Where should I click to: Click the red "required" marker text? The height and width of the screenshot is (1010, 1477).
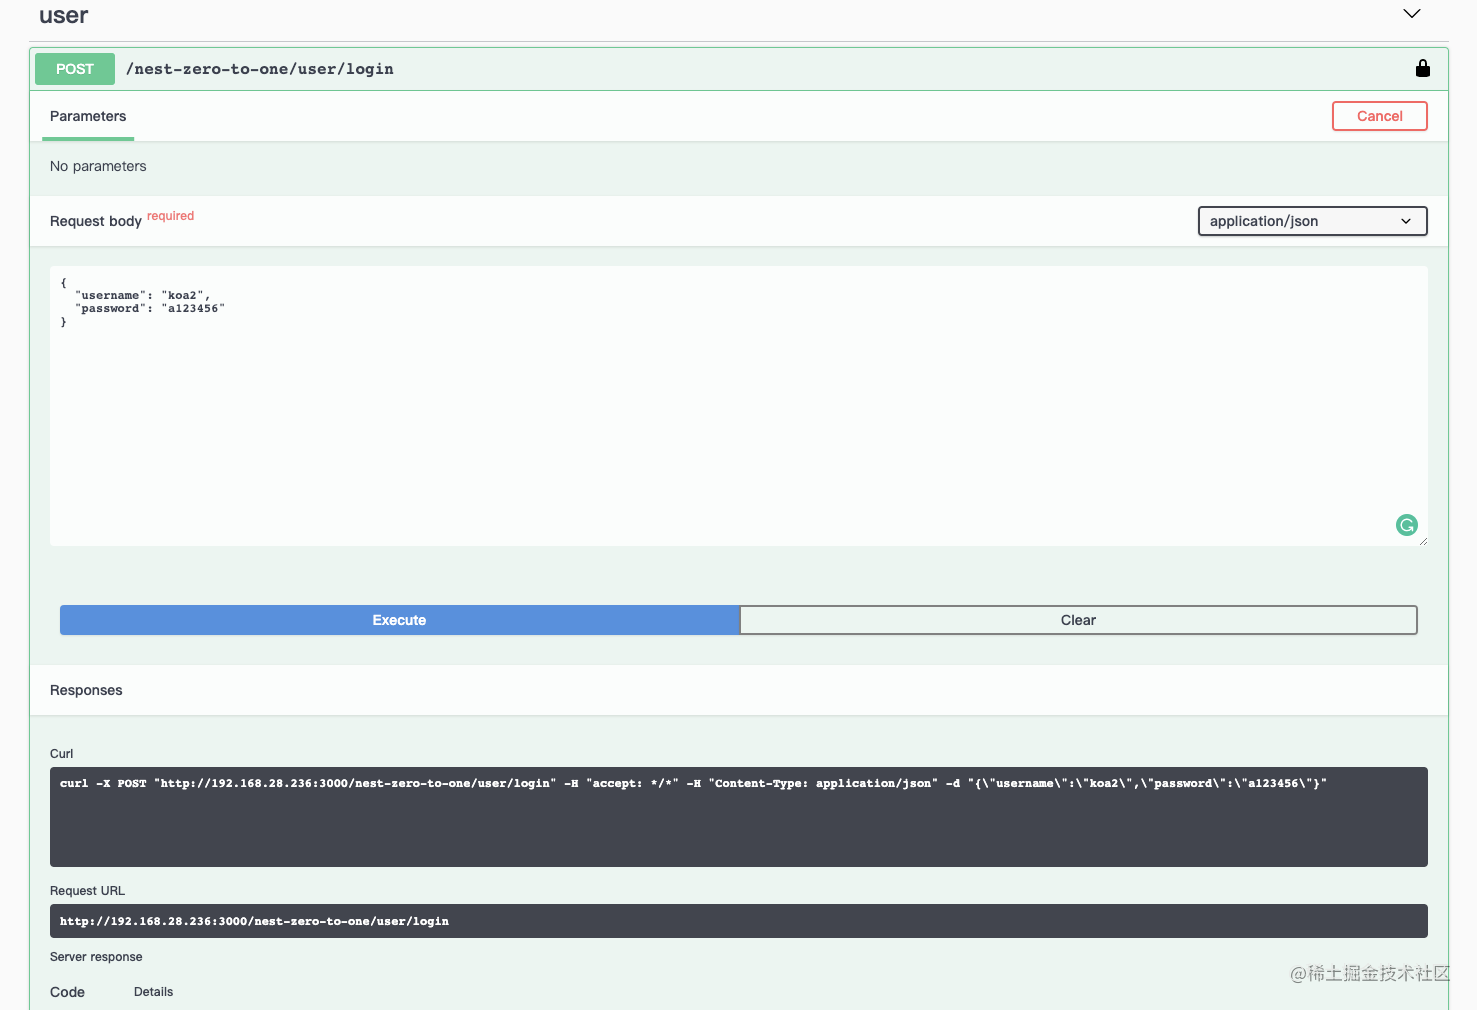pos(170,216)
